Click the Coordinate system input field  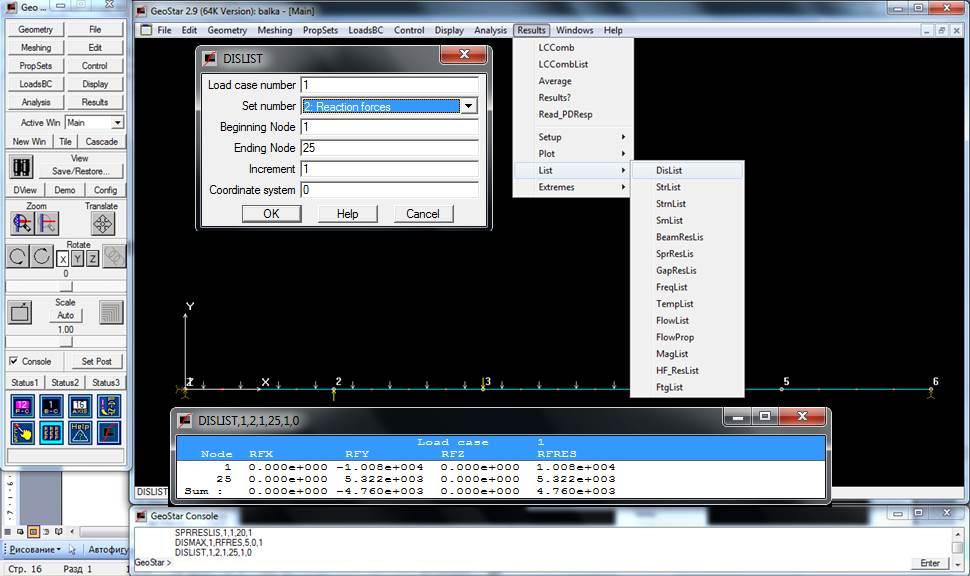click(x=390, y=190)
